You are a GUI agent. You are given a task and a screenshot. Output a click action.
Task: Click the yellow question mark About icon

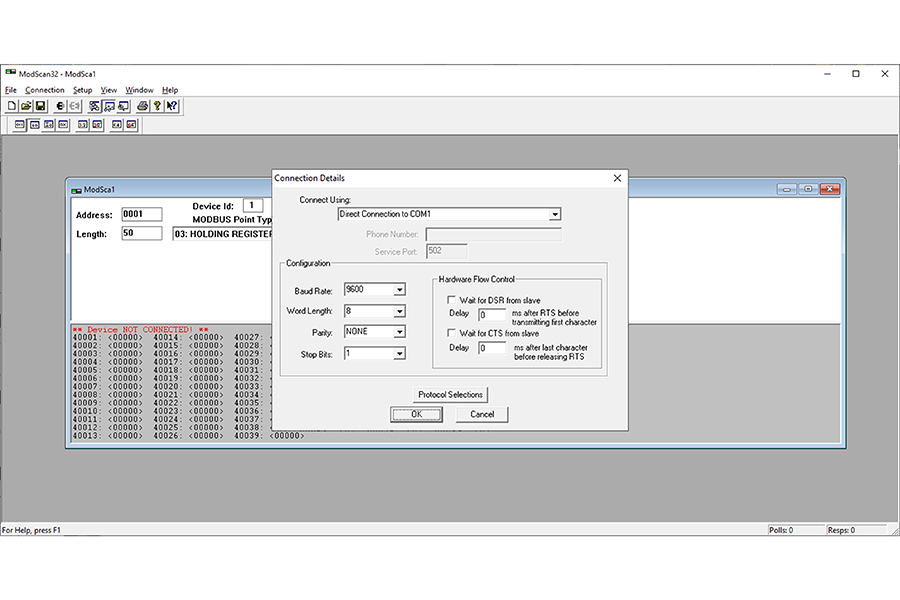pos(157,106)
